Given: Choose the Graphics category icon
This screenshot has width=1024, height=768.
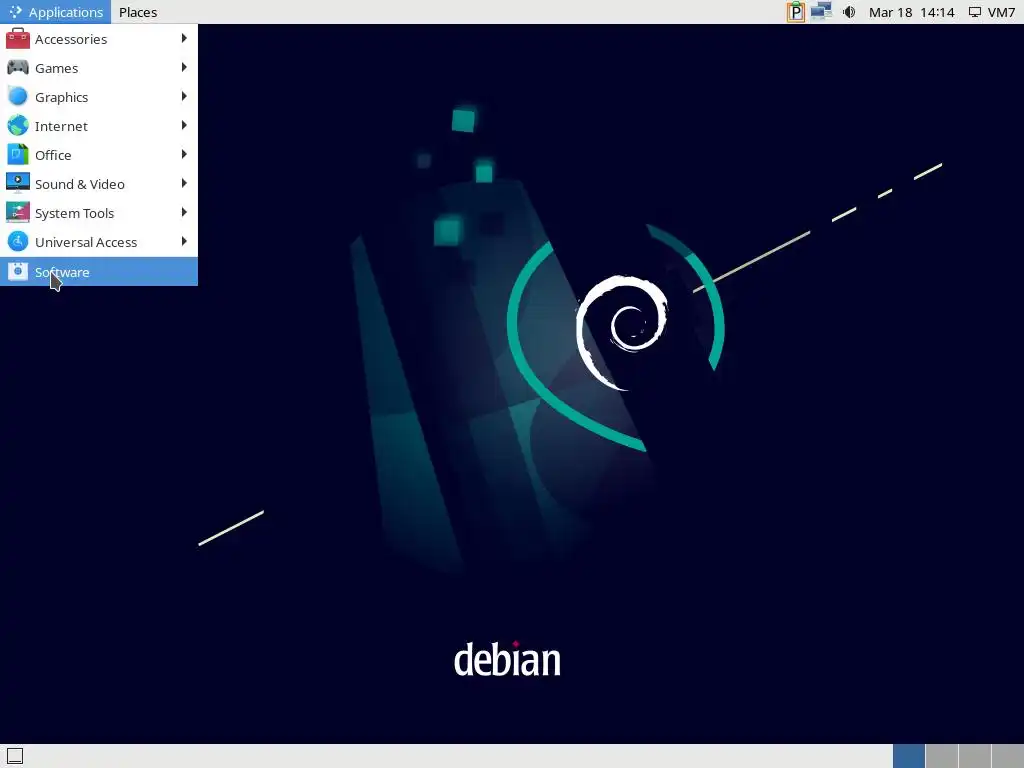Looking at the screenshot, I should pos(18,97).
